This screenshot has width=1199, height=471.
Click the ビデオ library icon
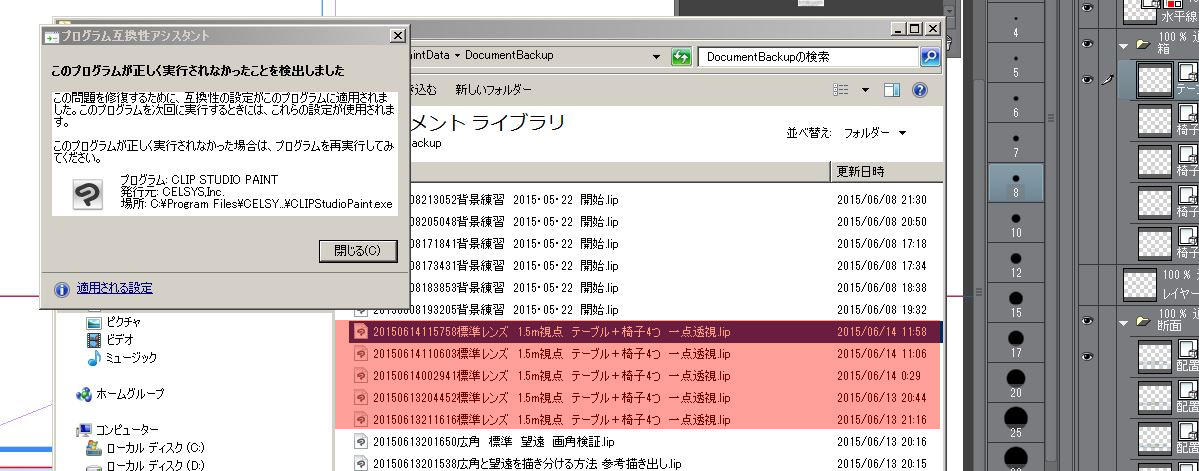pyautogui.click(x=94, y=339)
